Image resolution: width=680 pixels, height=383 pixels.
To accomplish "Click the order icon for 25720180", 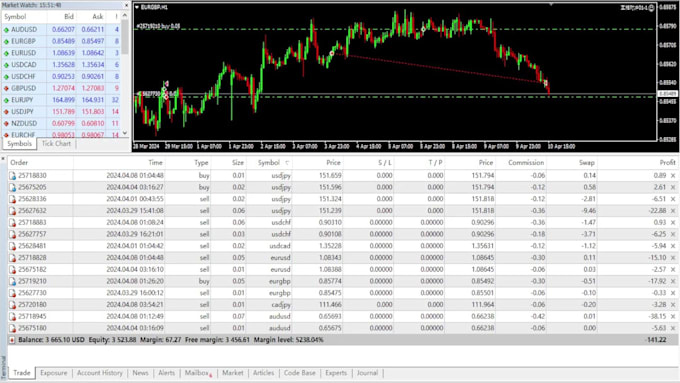I will coord(12,304).
